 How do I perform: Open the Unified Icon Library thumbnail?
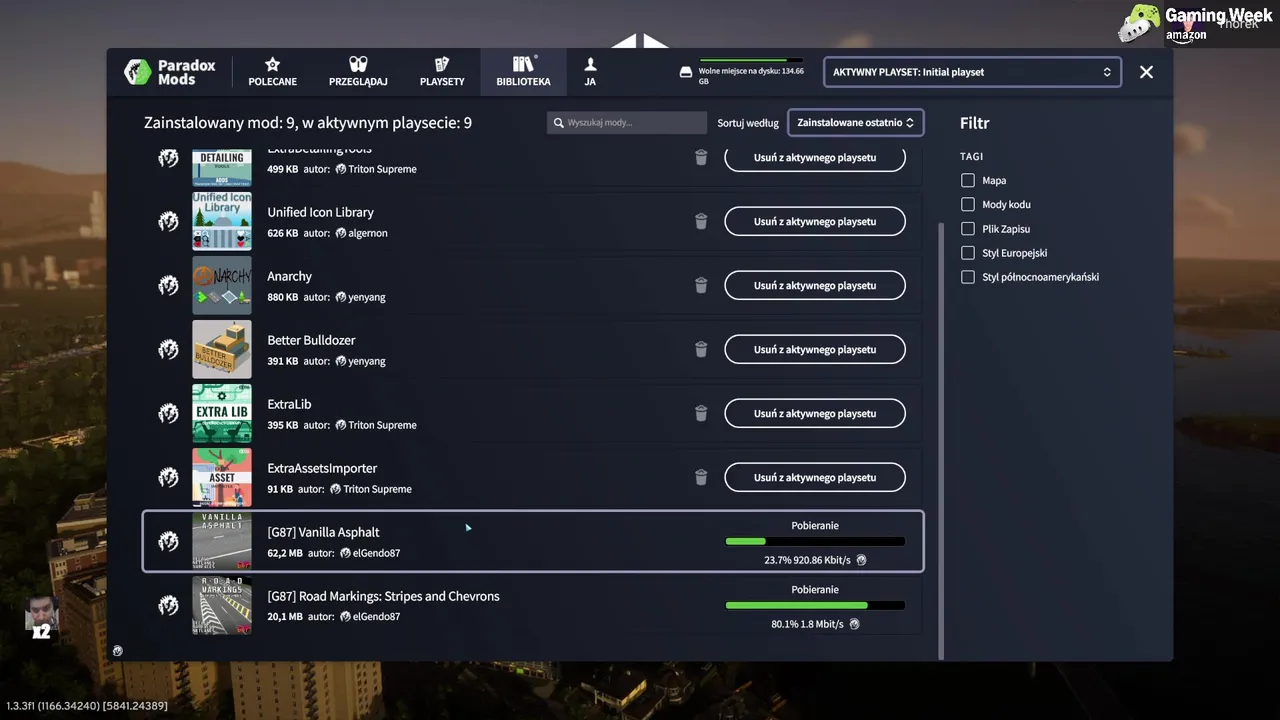(x=222, y=221)
